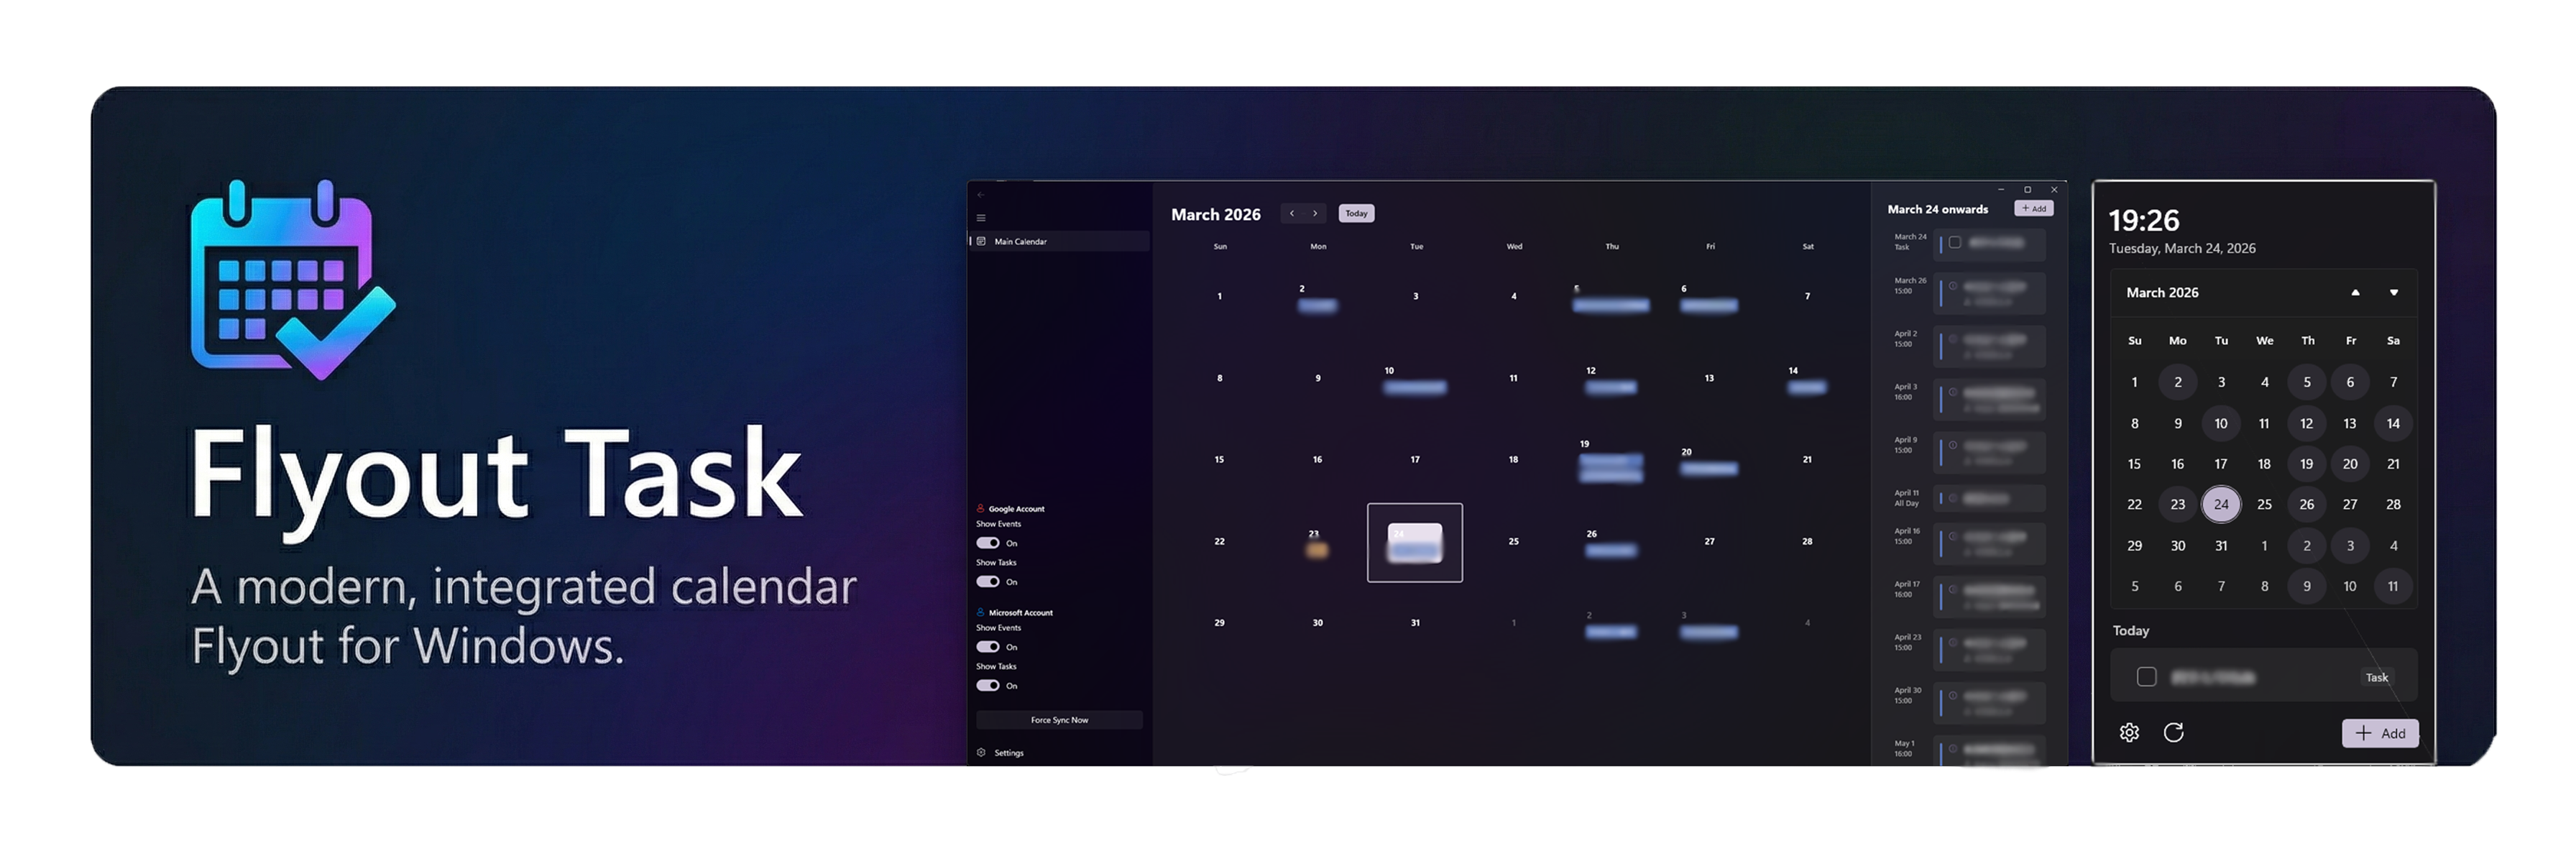Click the Force Sync Now button
Viewport: 2576px width, 851px height.
tap(1059, 720)
